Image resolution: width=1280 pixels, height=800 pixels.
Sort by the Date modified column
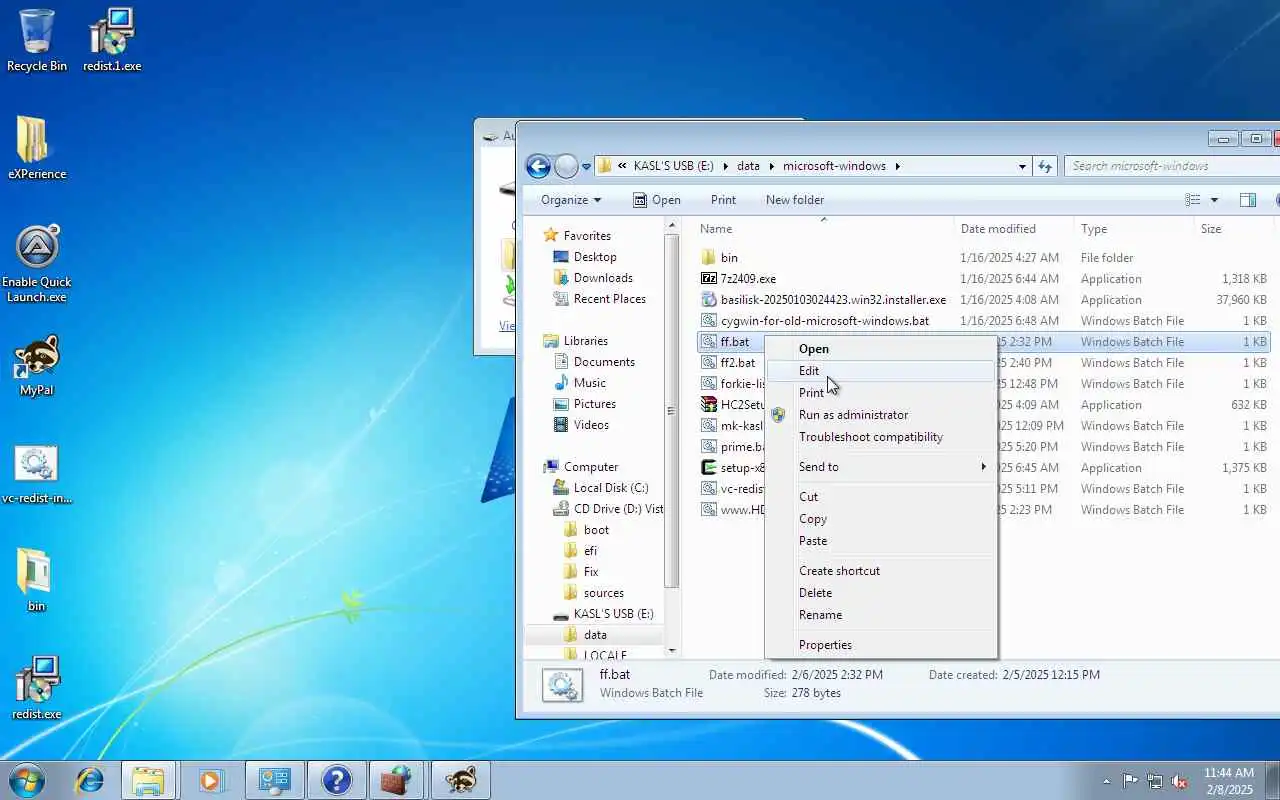coord(1014,229)
